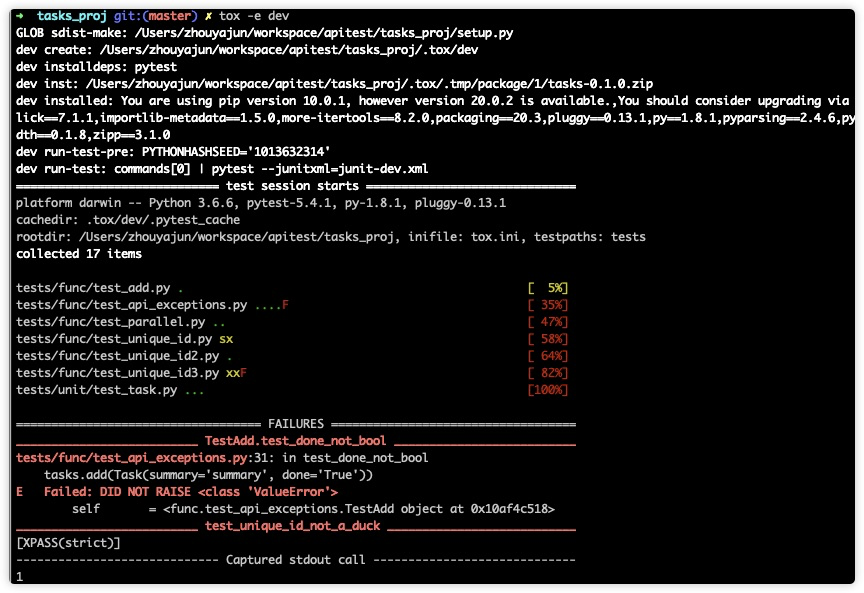864x593 pixels.
Task: Click tests/func/test_add.py result row
Action: [292, 288]
